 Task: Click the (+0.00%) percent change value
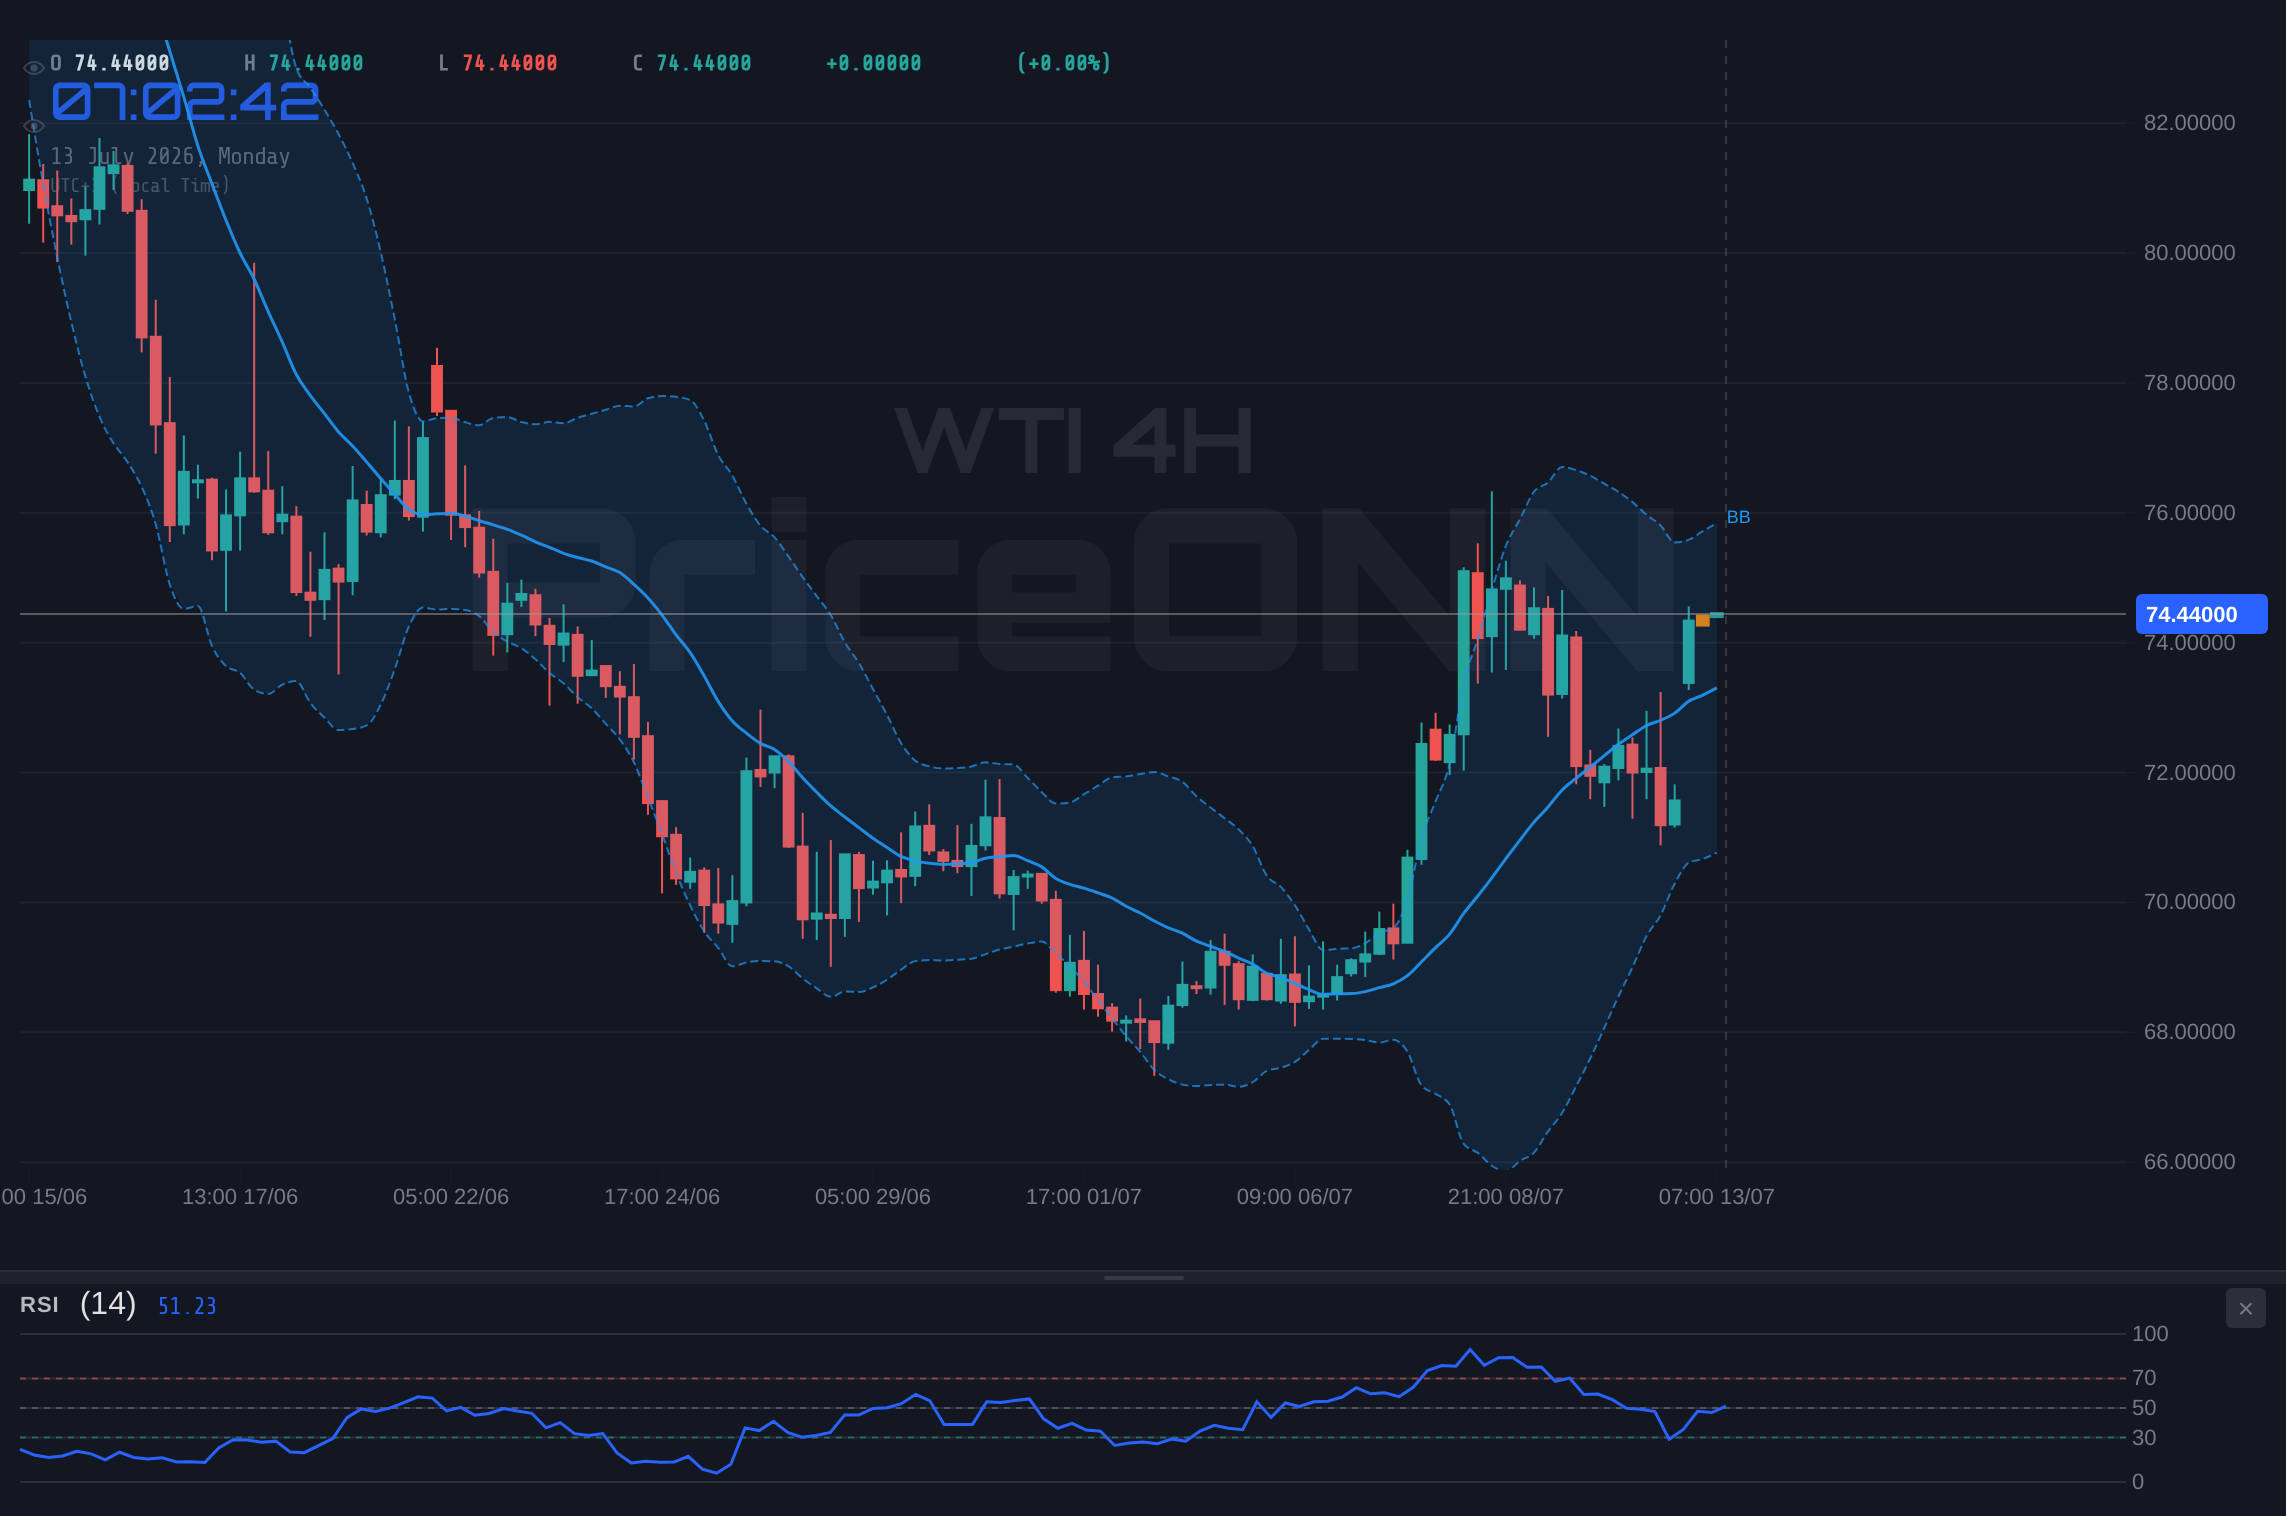(1064, 64)
